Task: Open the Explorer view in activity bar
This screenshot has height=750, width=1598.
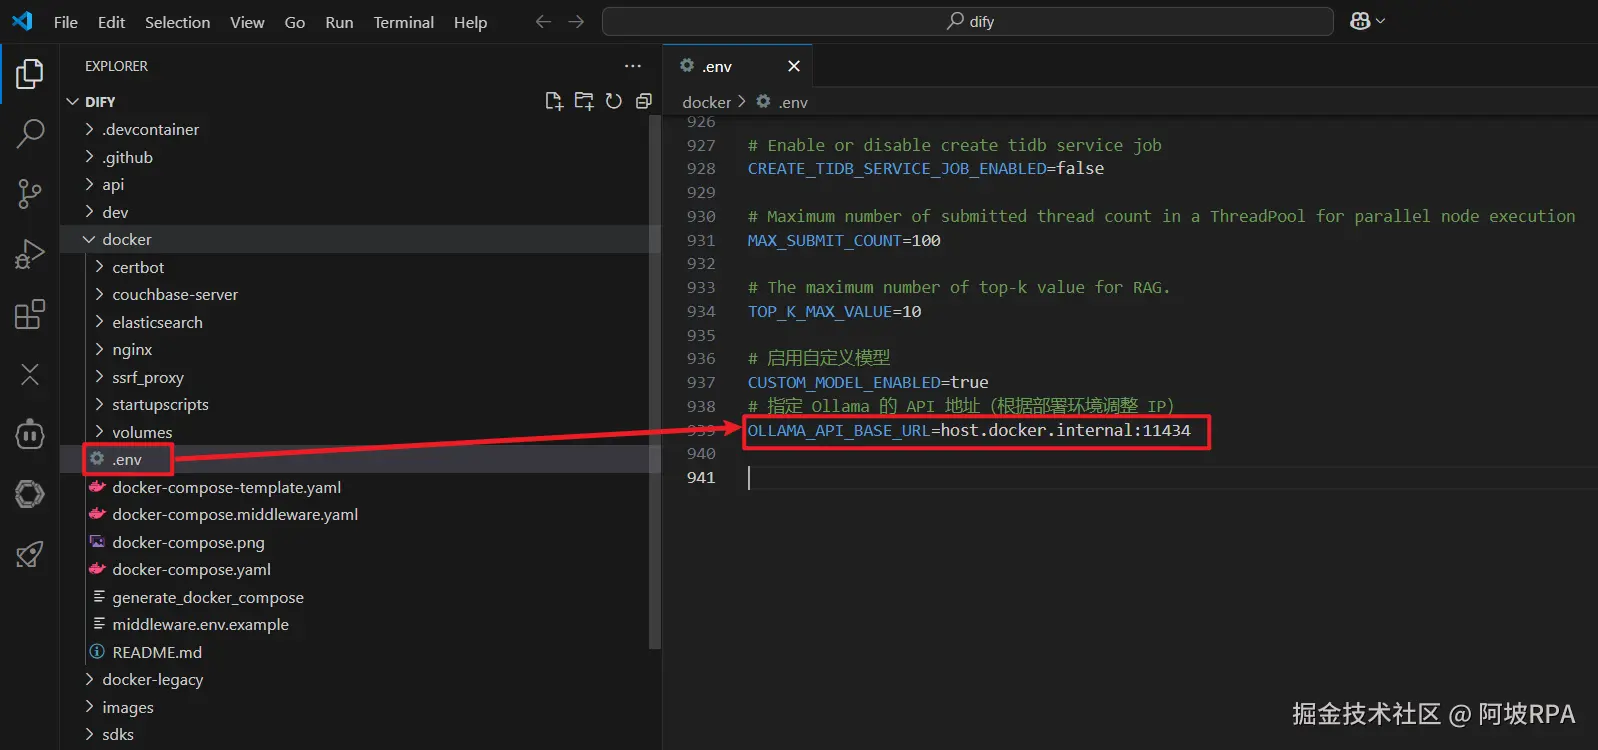Action: click(30, 74)
